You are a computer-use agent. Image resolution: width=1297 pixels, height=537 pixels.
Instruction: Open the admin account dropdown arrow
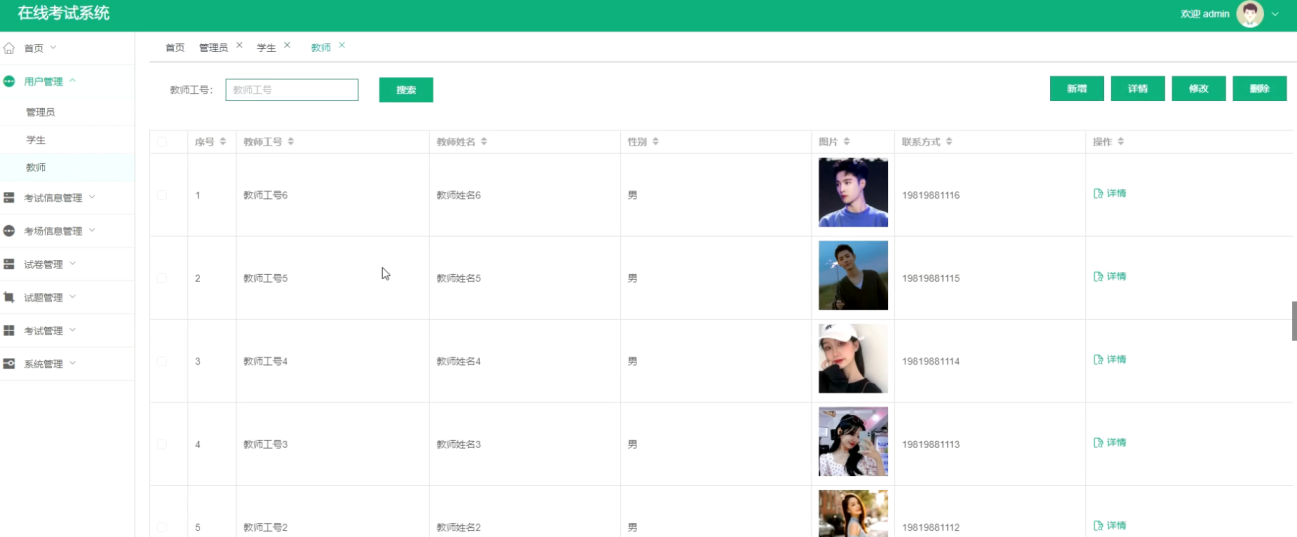pyautogui.click(x=1275, y=15)
